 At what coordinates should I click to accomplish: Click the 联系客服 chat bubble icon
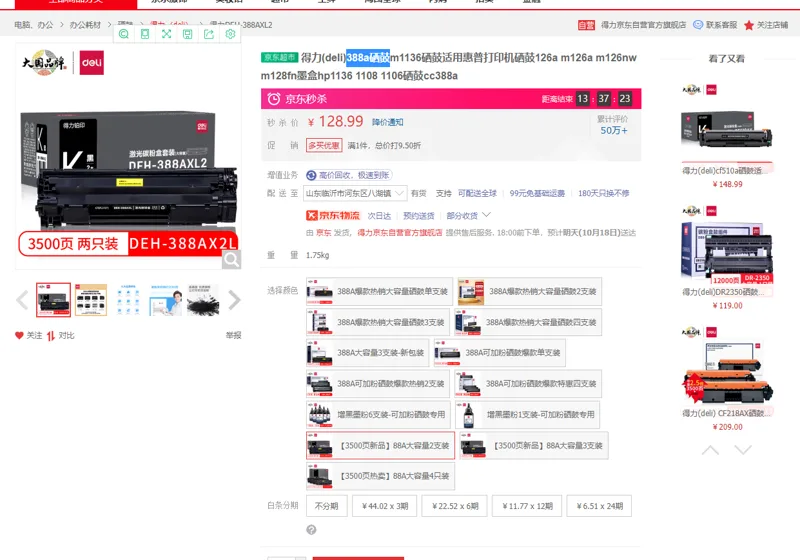tap(697, 24)
